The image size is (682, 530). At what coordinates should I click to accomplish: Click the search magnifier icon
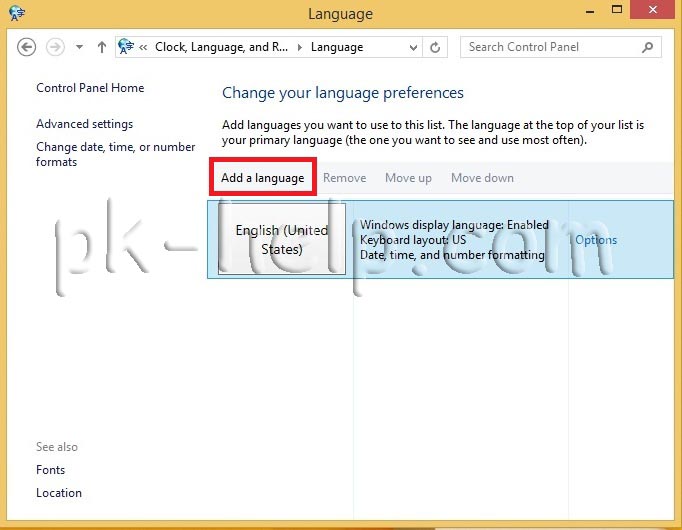[647, 47]
